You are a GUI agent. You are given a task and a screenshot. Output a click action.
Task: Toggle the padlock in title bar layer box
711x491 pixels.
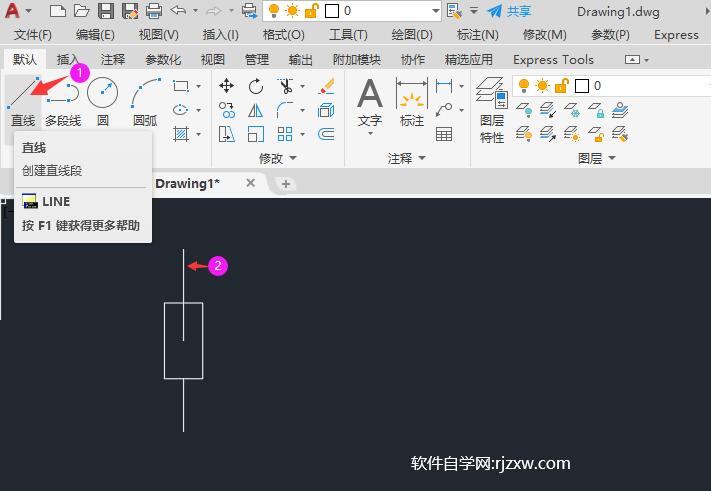click(311, 10)
